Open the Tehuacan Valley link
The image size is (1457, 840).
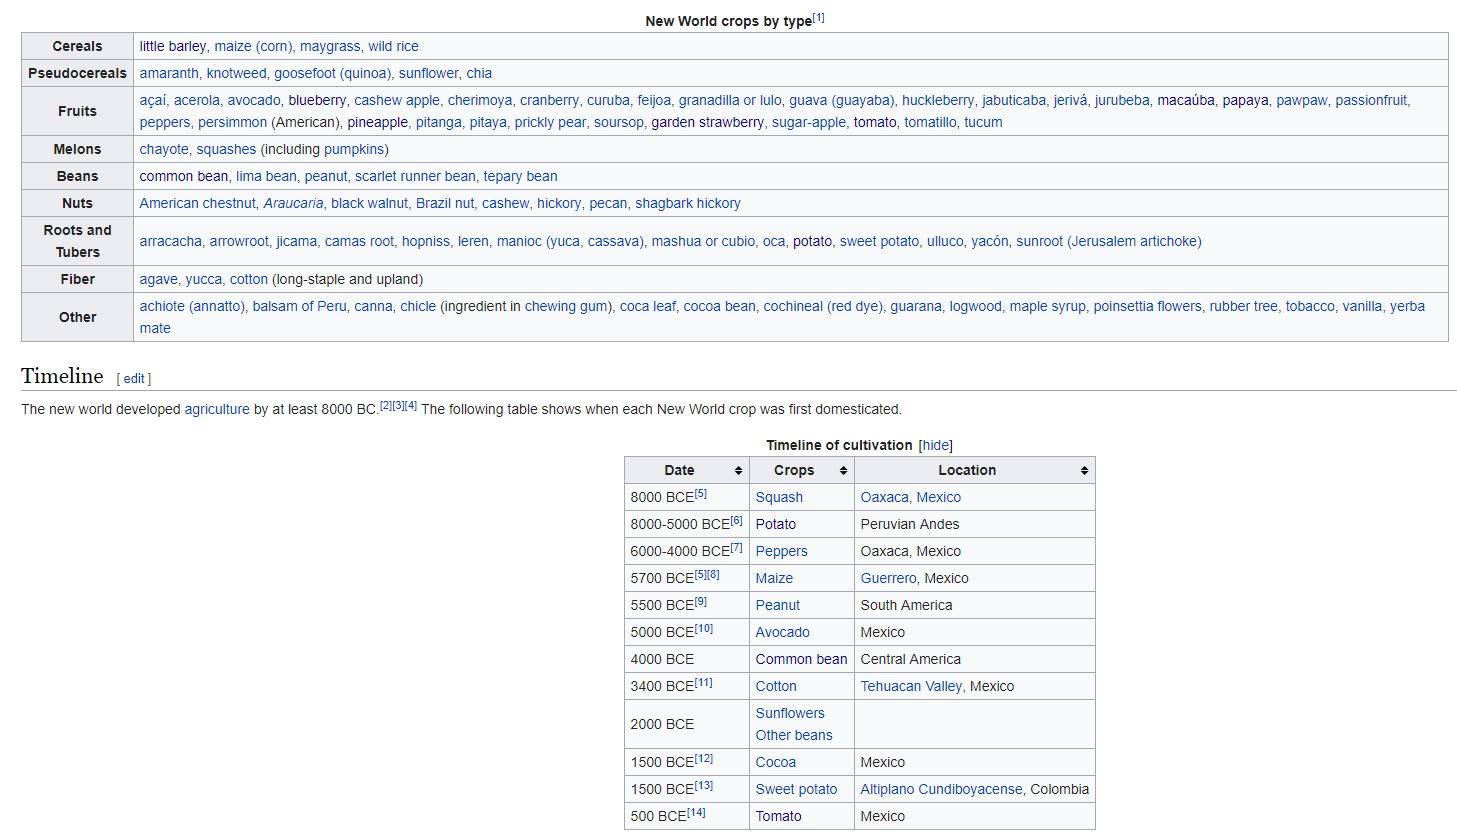[x=911, y=686]
